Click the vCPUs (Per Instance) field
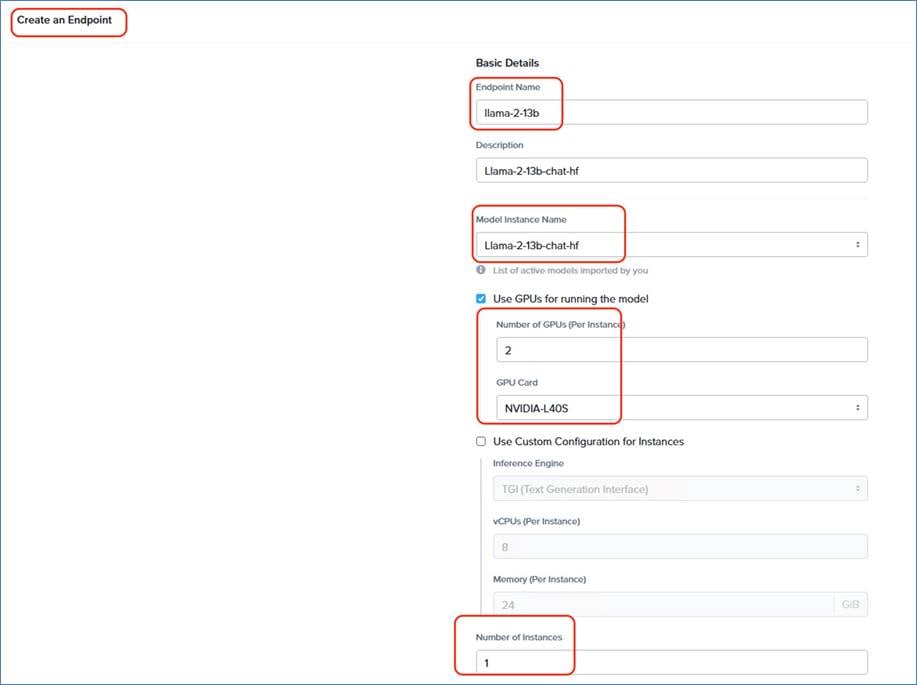Image resolution: width=917 pixels, height=685 pixels. tap(680, 546)
